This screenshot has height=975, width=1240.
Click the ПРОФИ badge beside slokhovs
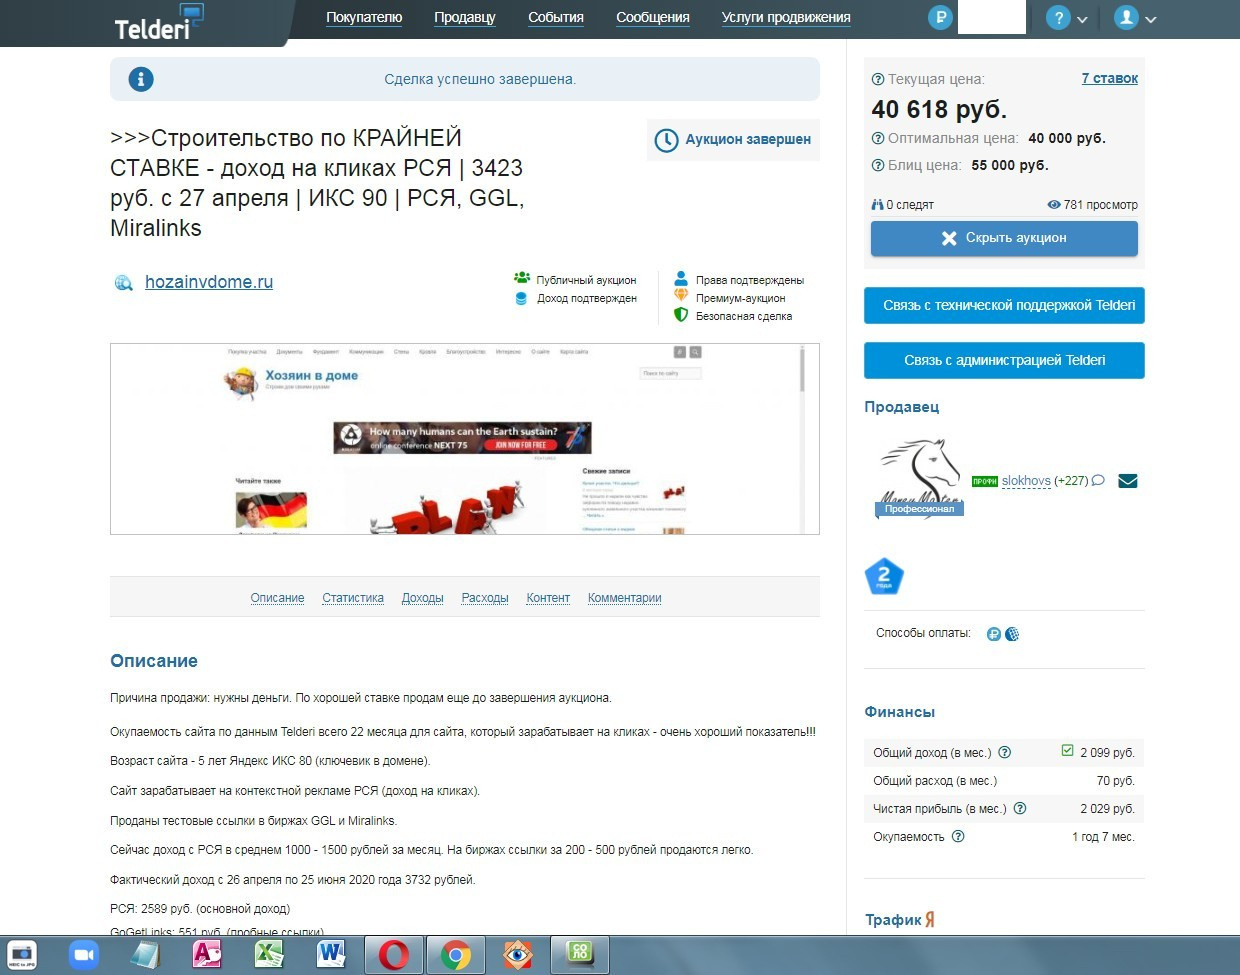click(x=985, y=482)
